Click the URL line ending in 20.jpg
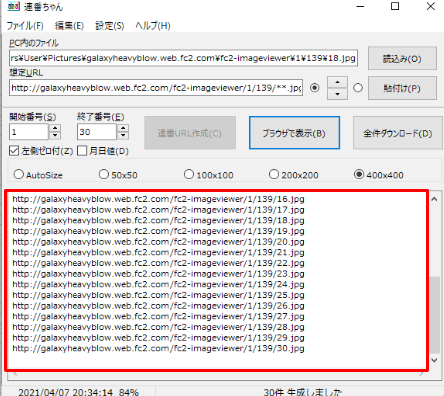 tap(158, 242)
